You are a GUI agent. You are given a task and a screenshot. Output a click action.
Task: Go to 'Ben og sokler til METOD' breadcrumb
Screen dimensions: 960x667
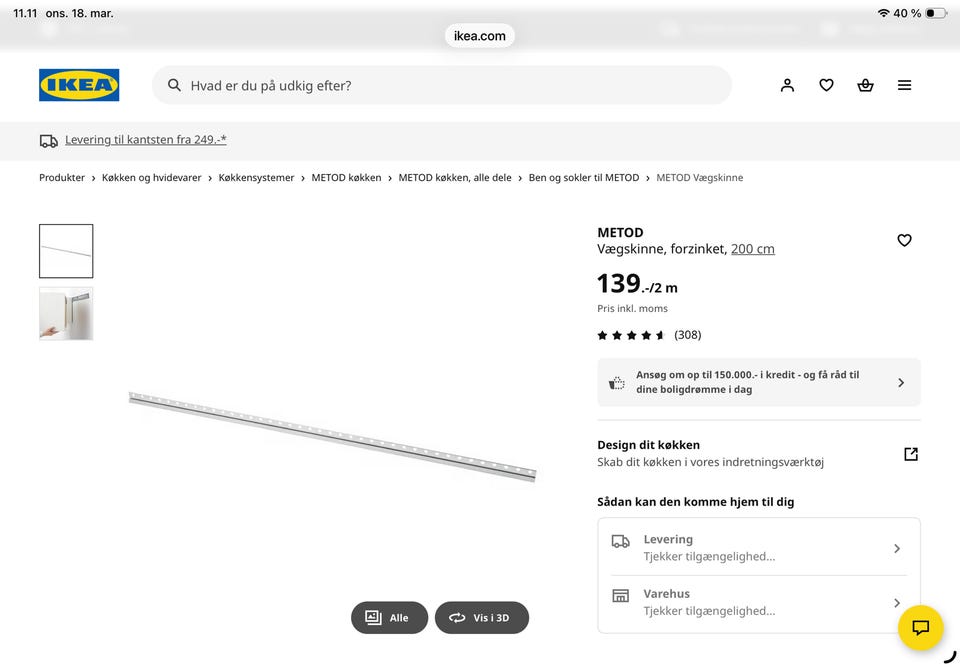[x=583, y=178]
